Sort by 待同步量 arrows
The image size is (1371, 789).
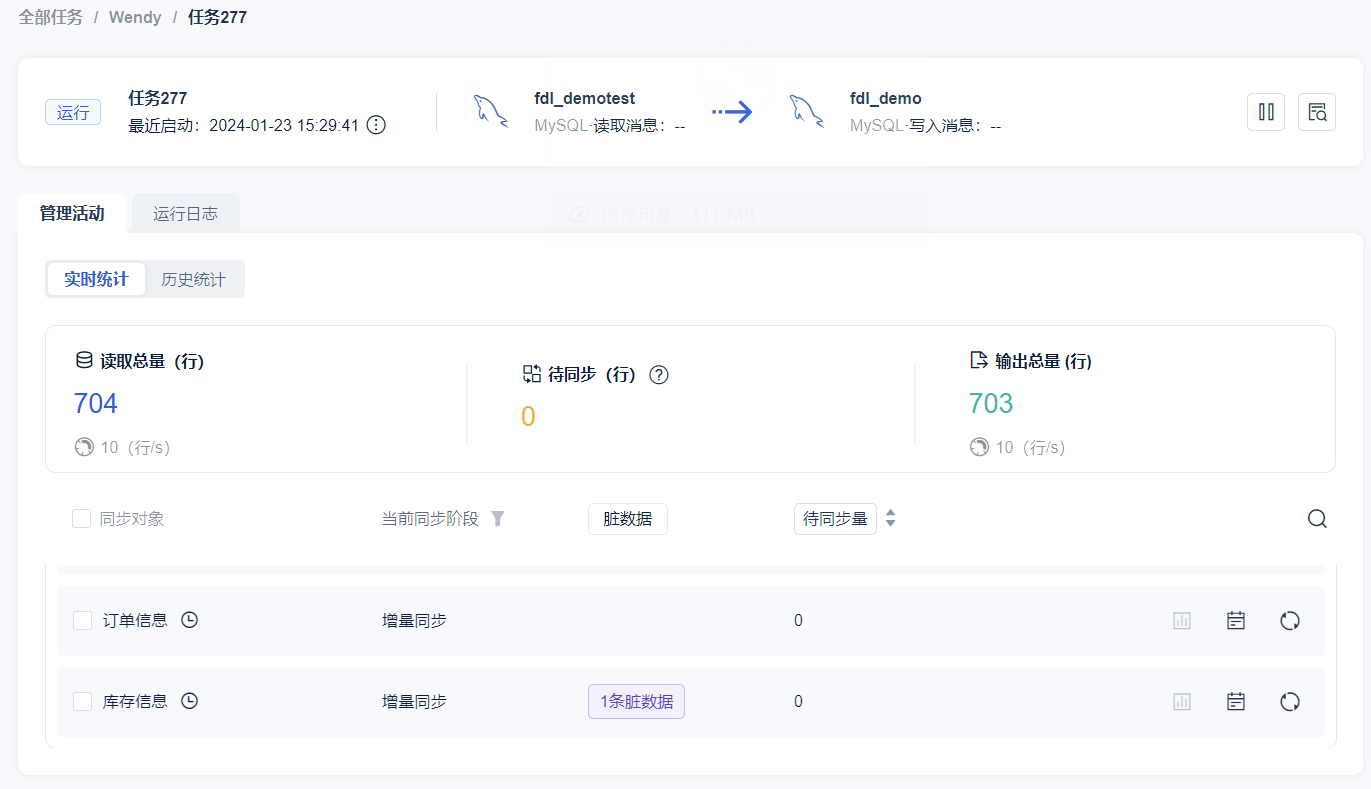[x=891, y=519]
